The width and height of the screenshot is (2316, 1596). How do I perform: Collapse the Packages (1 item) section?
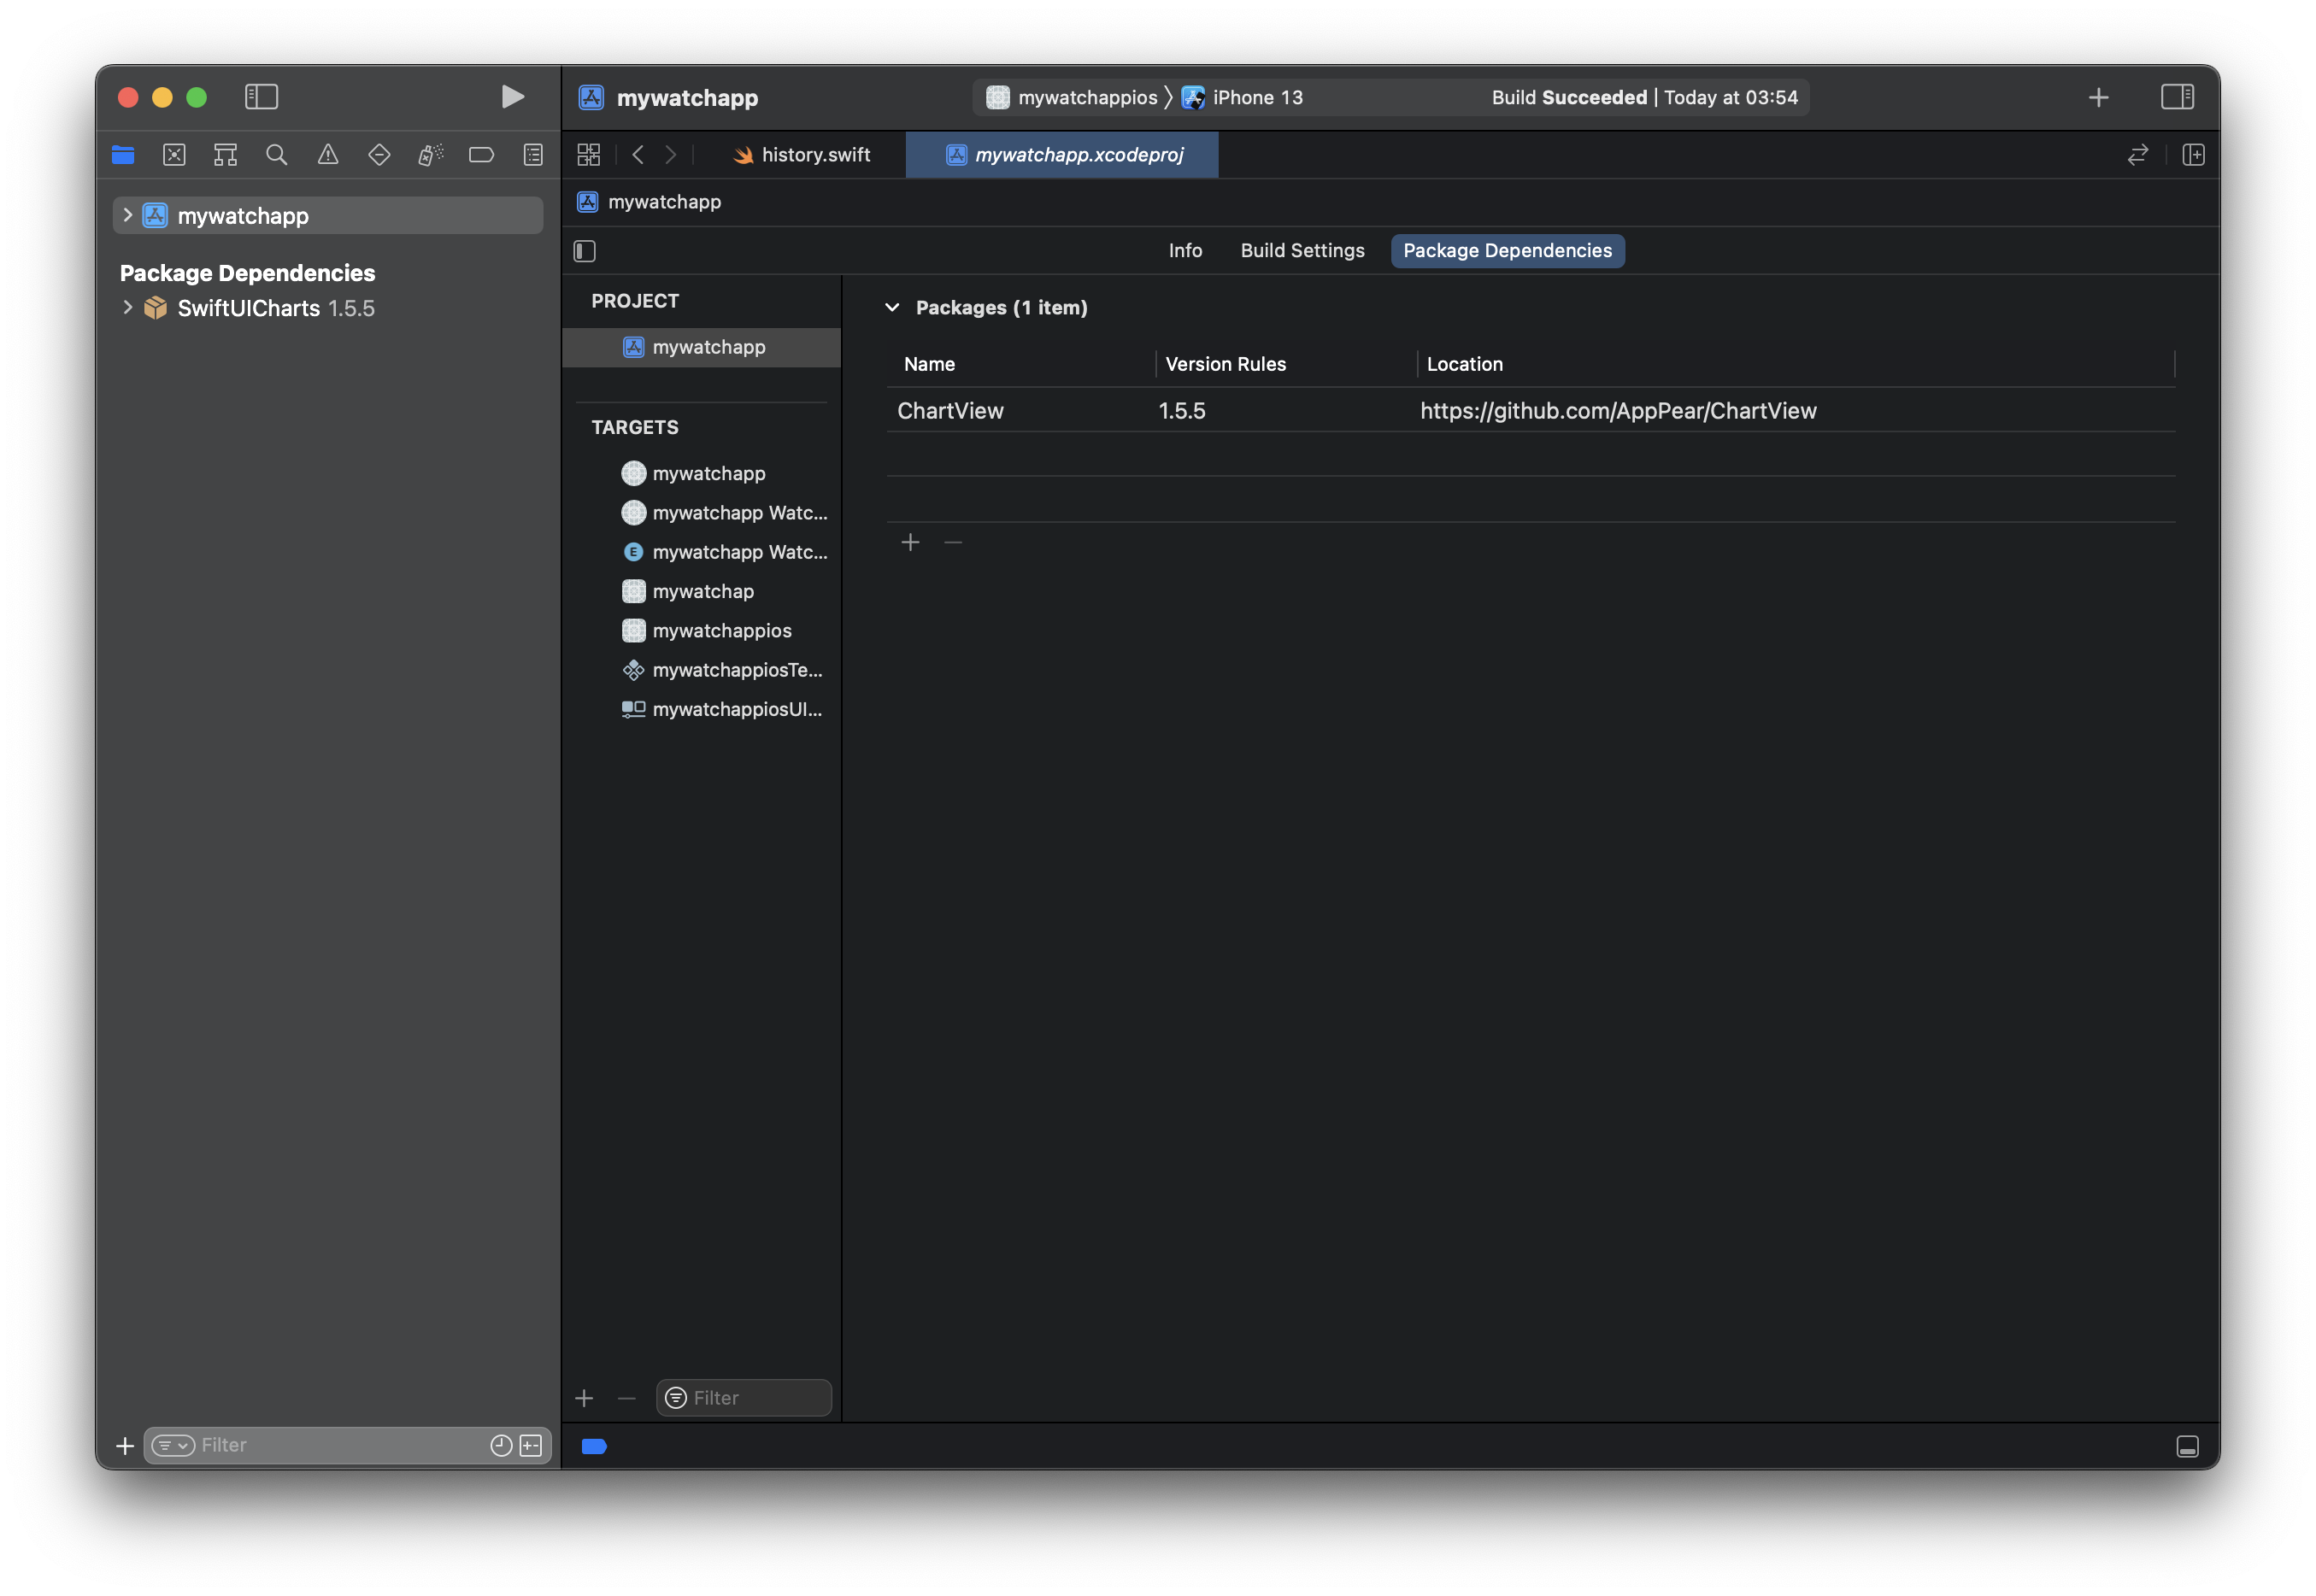(892, 308)
